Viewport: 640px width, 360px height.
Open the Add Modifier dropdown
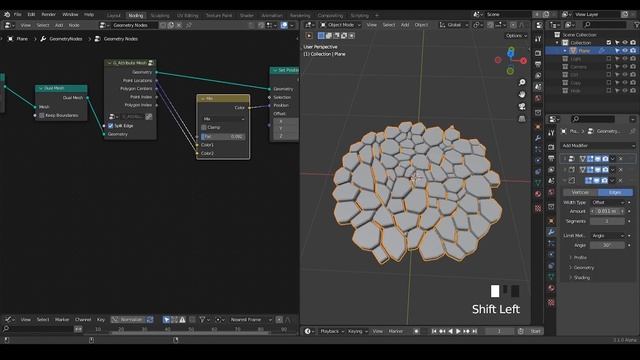pyautogui.click(x=598, y=146)
